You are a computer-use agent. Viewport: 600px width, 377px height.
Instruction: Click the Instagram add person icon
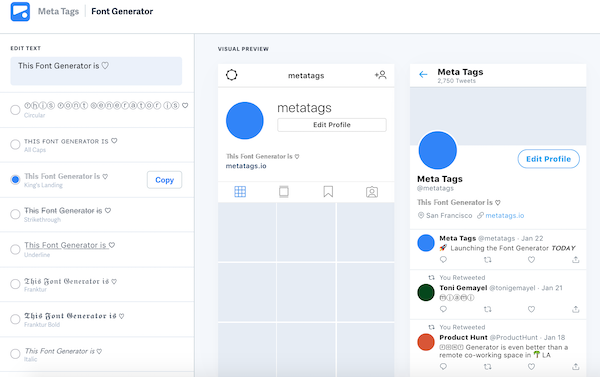pyautogui.click(x=380, y=75)
